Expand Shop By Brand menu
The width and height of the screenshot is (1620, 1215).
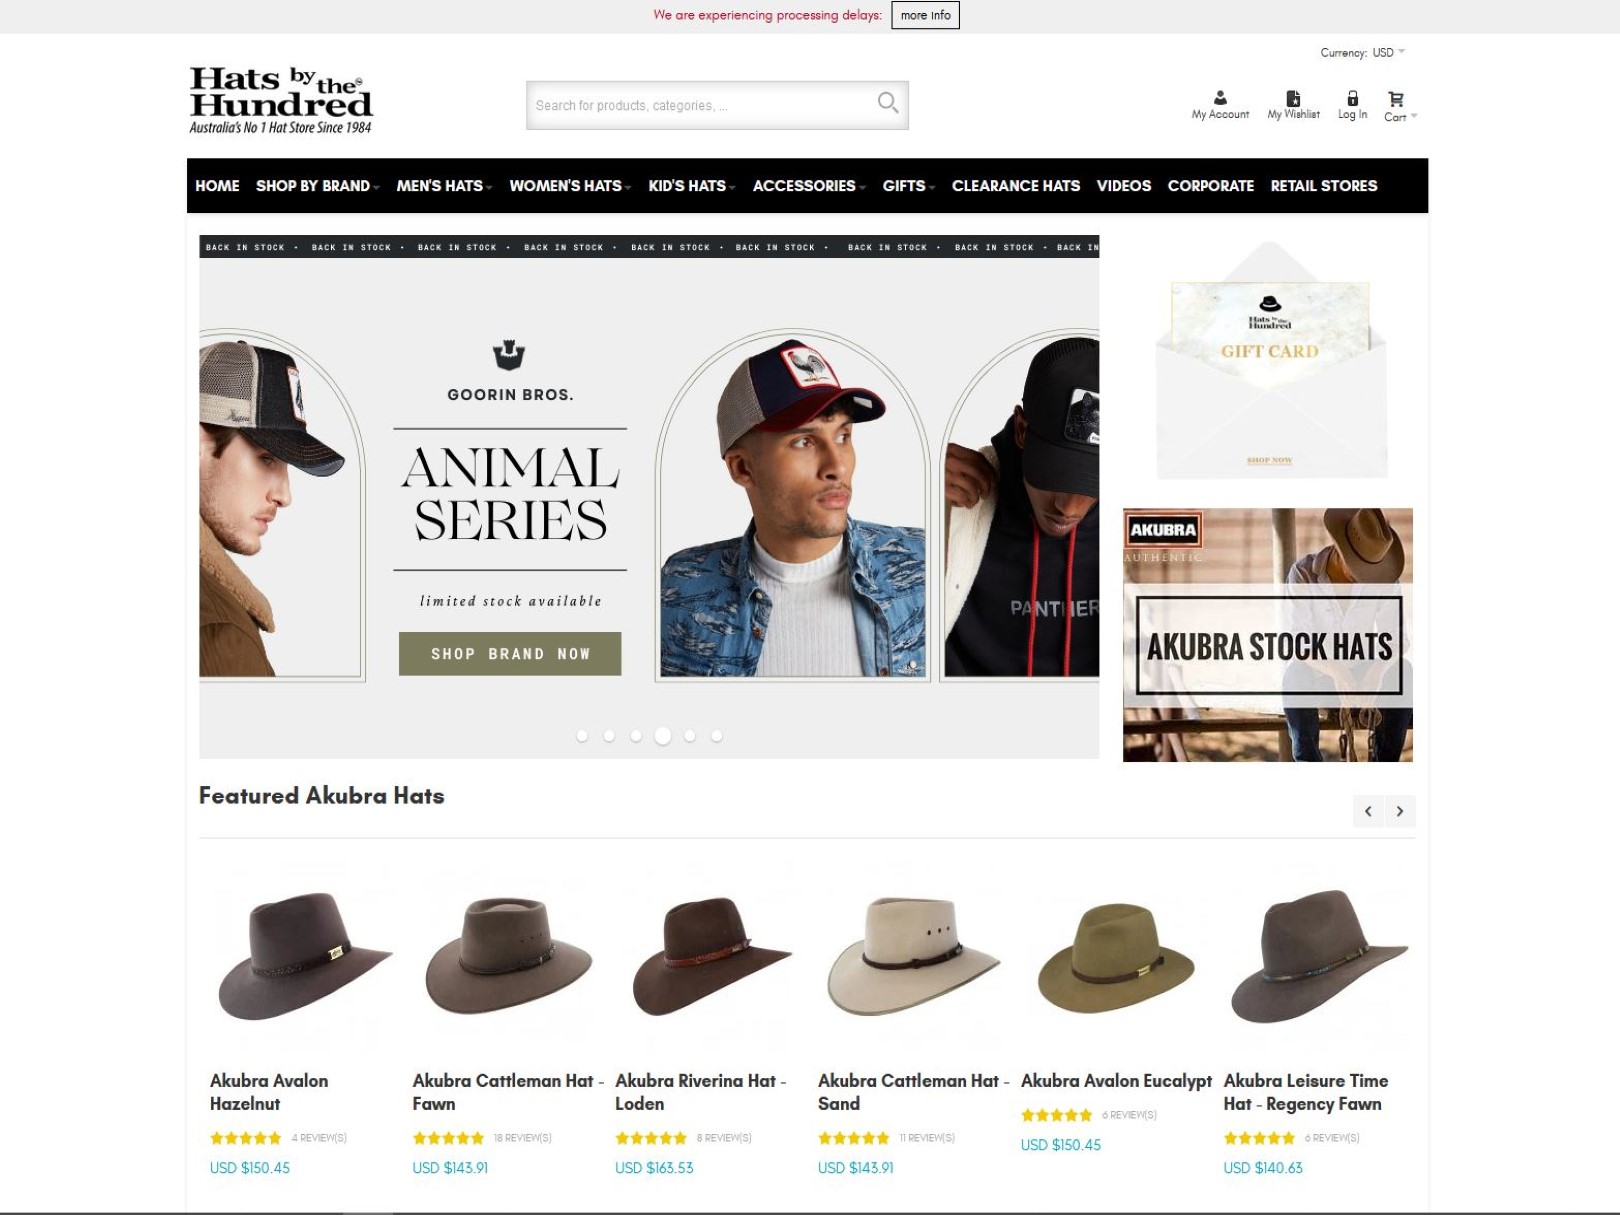pos(317,186)
